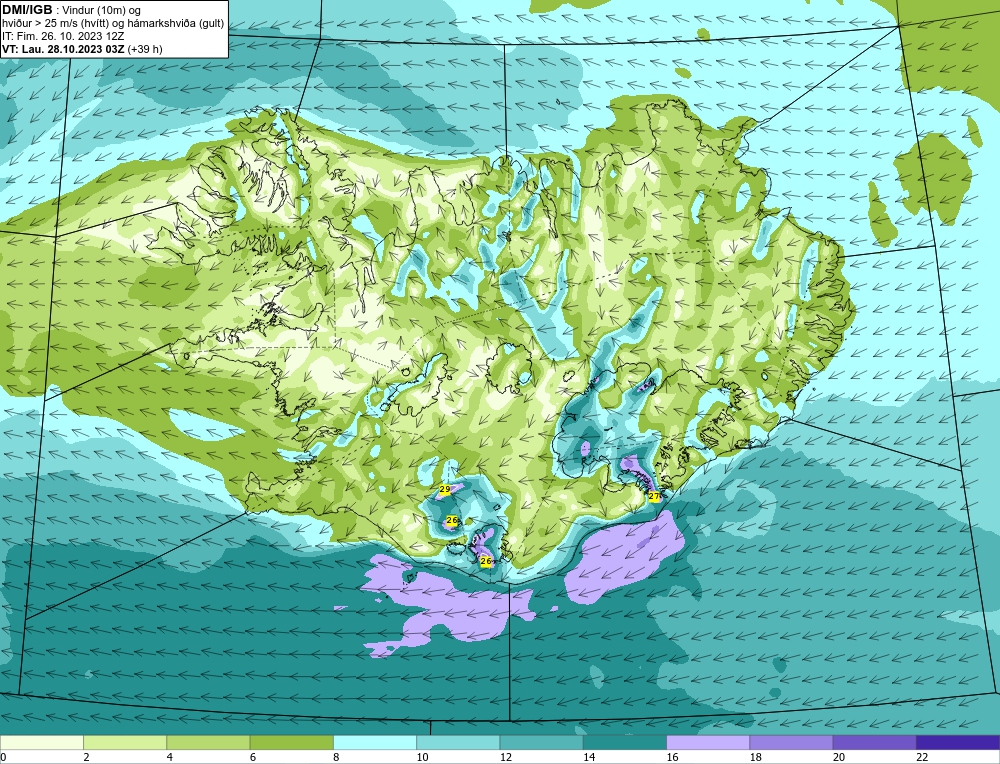The image size is (1000, 764).
Task: Select the 6–8 m/s olive green swatch
Action: [292, 743]
